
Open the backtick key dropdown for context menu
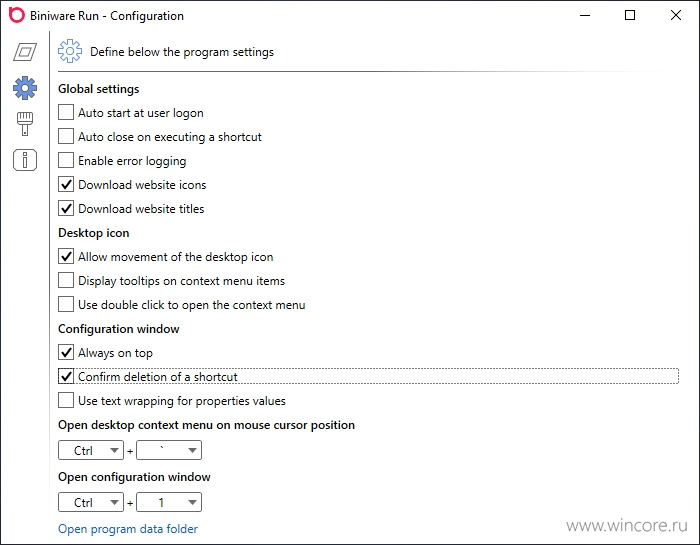coord(169,450)
